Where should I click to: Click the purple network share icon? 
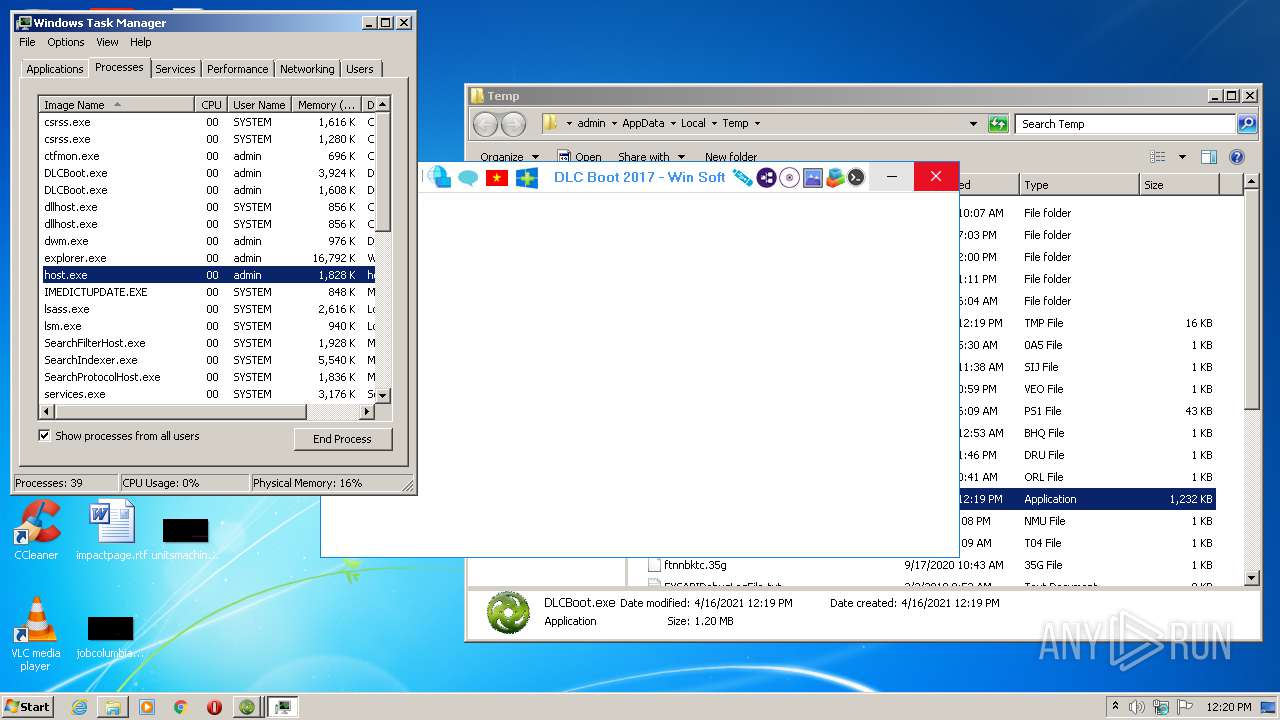766,178
